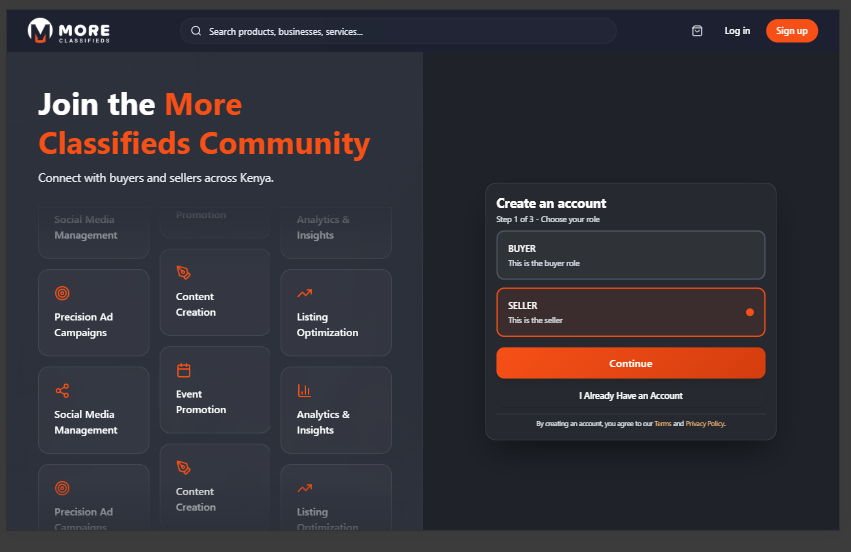Select the BUYER role option
The height and width of the screenshot is (552, 851).
pos(630,255)
